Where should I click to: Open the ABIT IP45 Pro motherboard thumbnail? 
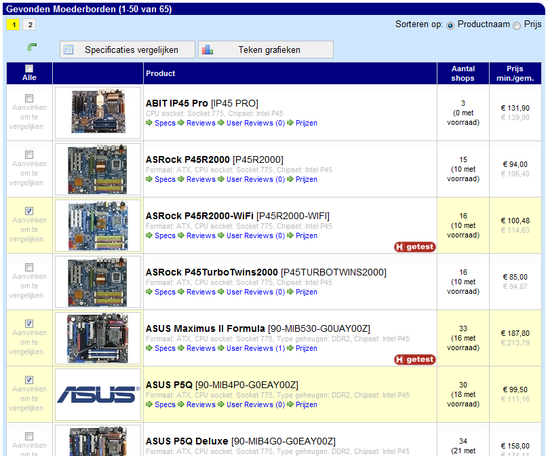pyautogui.click(x=98, y=112)
